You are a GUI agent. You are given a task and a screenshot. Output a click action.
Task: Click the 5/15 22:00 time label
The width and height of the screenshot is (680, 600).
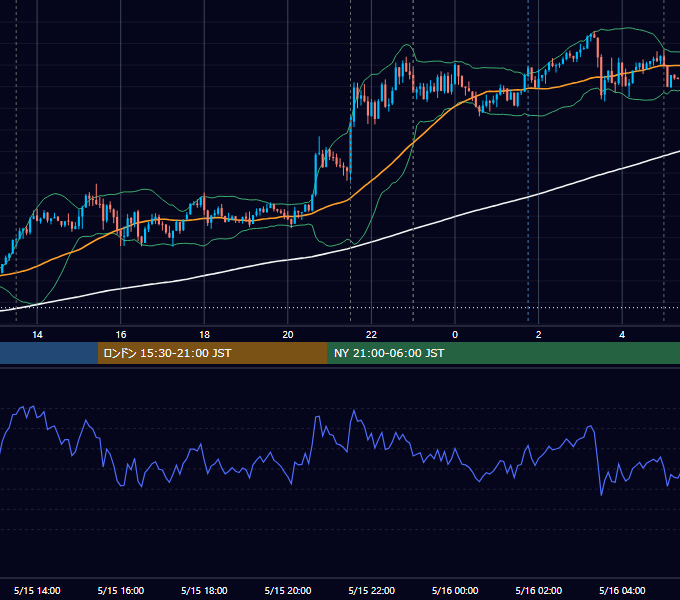click(x=372, y=590)
